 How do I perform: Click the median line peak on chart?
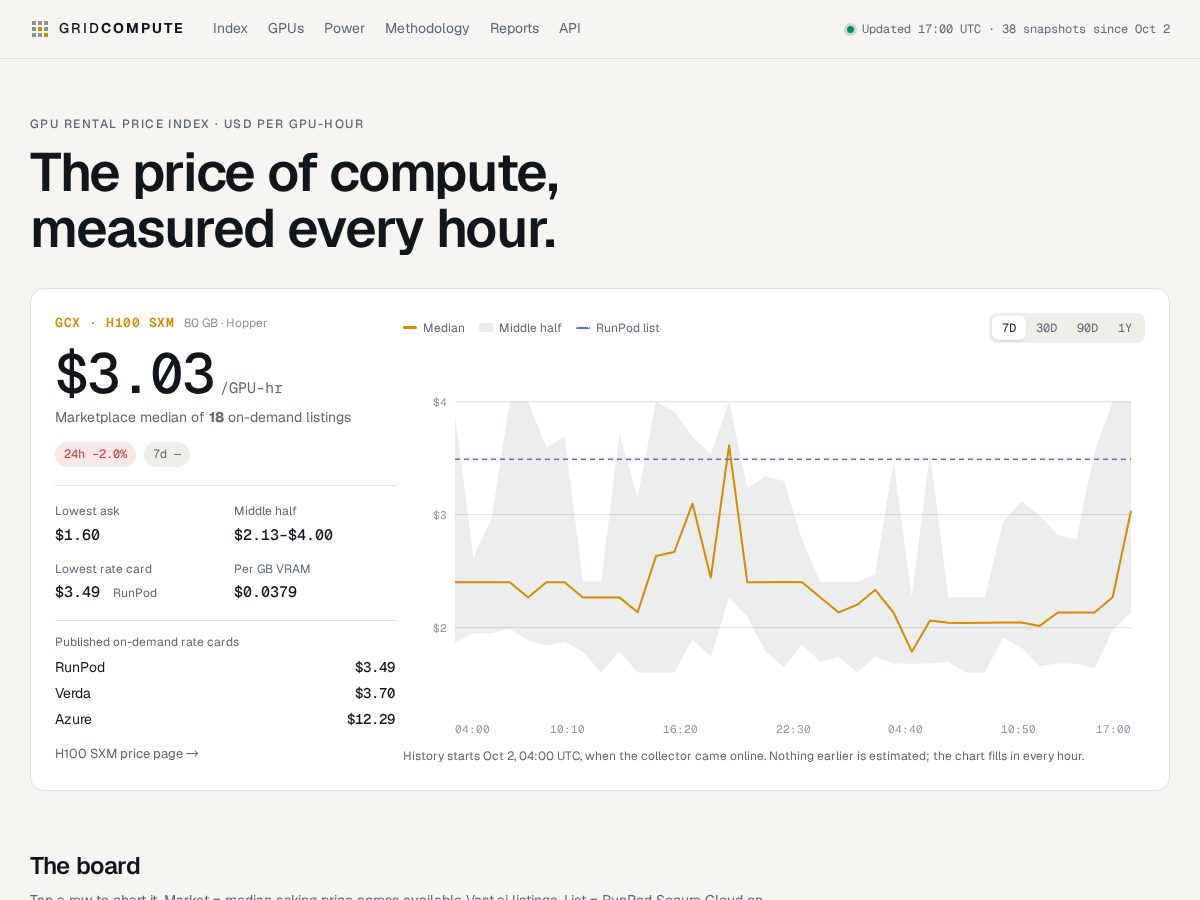729,446
